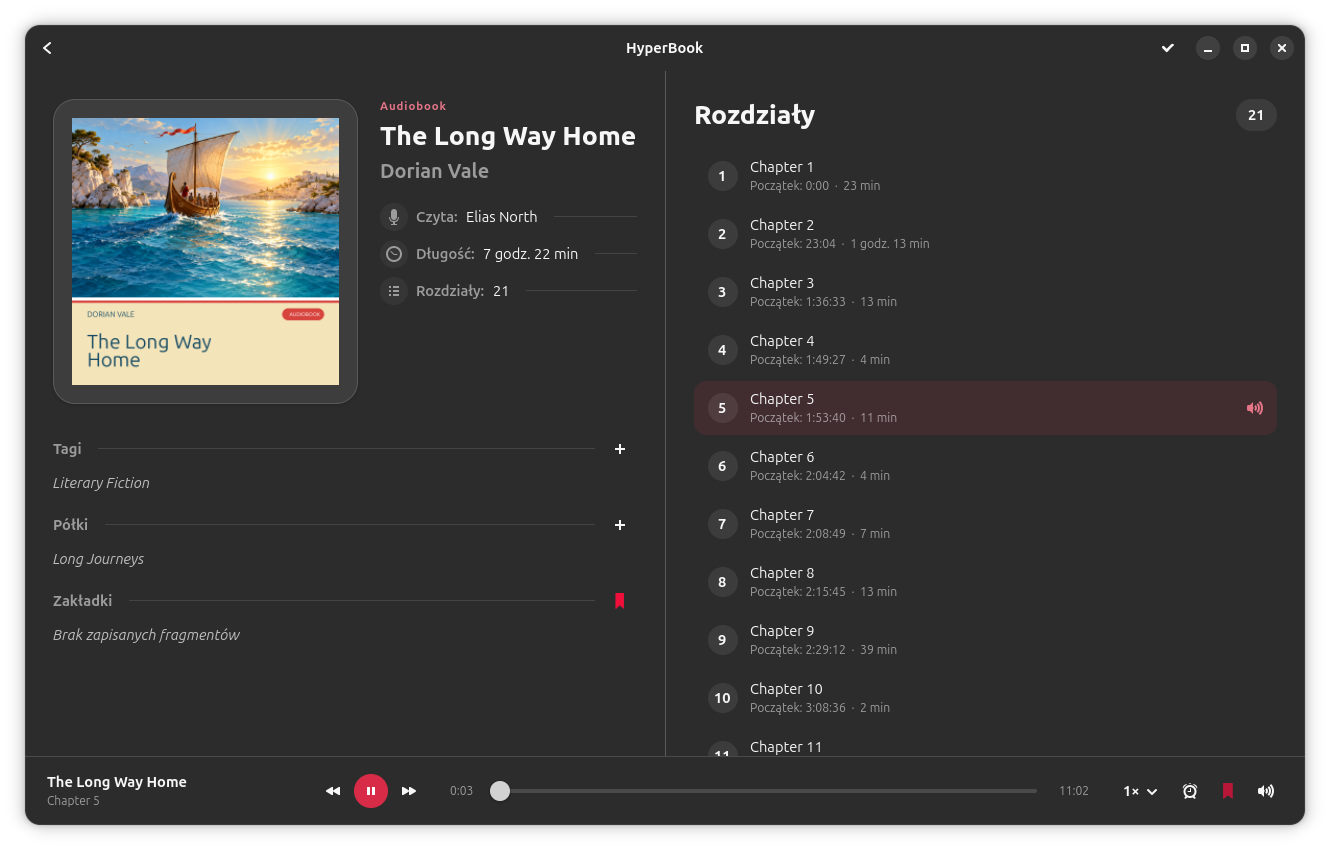
Task: Click title The Long Way Home in player bar
Action: pyautogui.click(x=117, y=782)
